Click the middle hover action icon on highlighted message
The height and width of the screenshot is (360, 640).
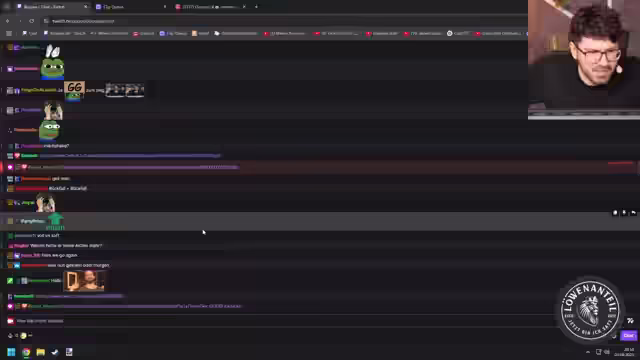coord(624,213)
